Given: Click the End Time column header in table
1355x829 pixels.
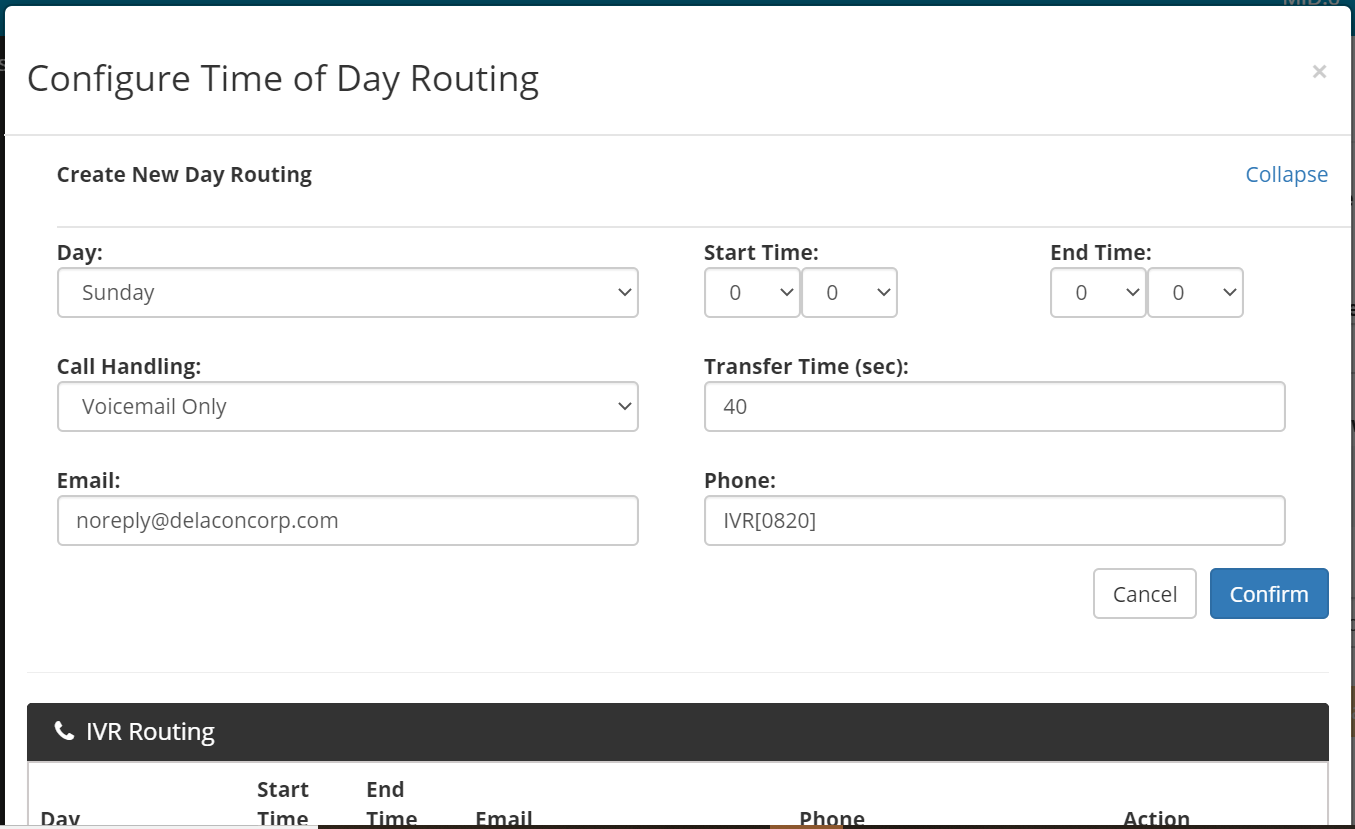Looking at the screenshot, I should [x=391, y=804].
